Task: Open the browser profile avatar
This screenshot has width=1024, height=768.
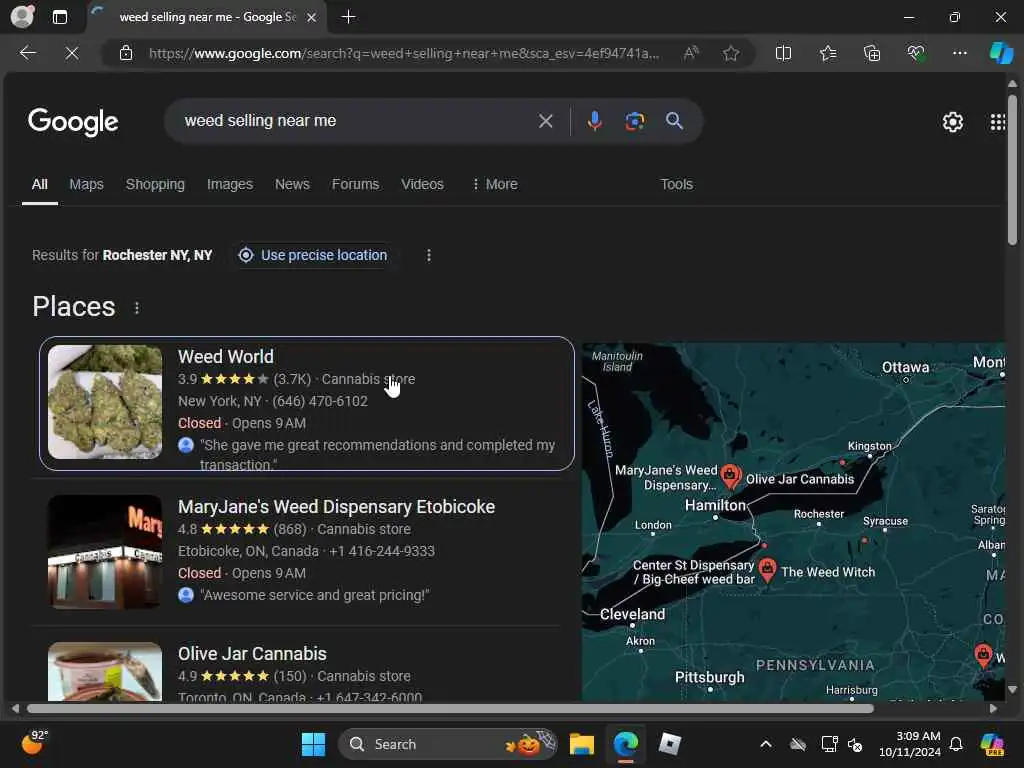Action: 22,16
